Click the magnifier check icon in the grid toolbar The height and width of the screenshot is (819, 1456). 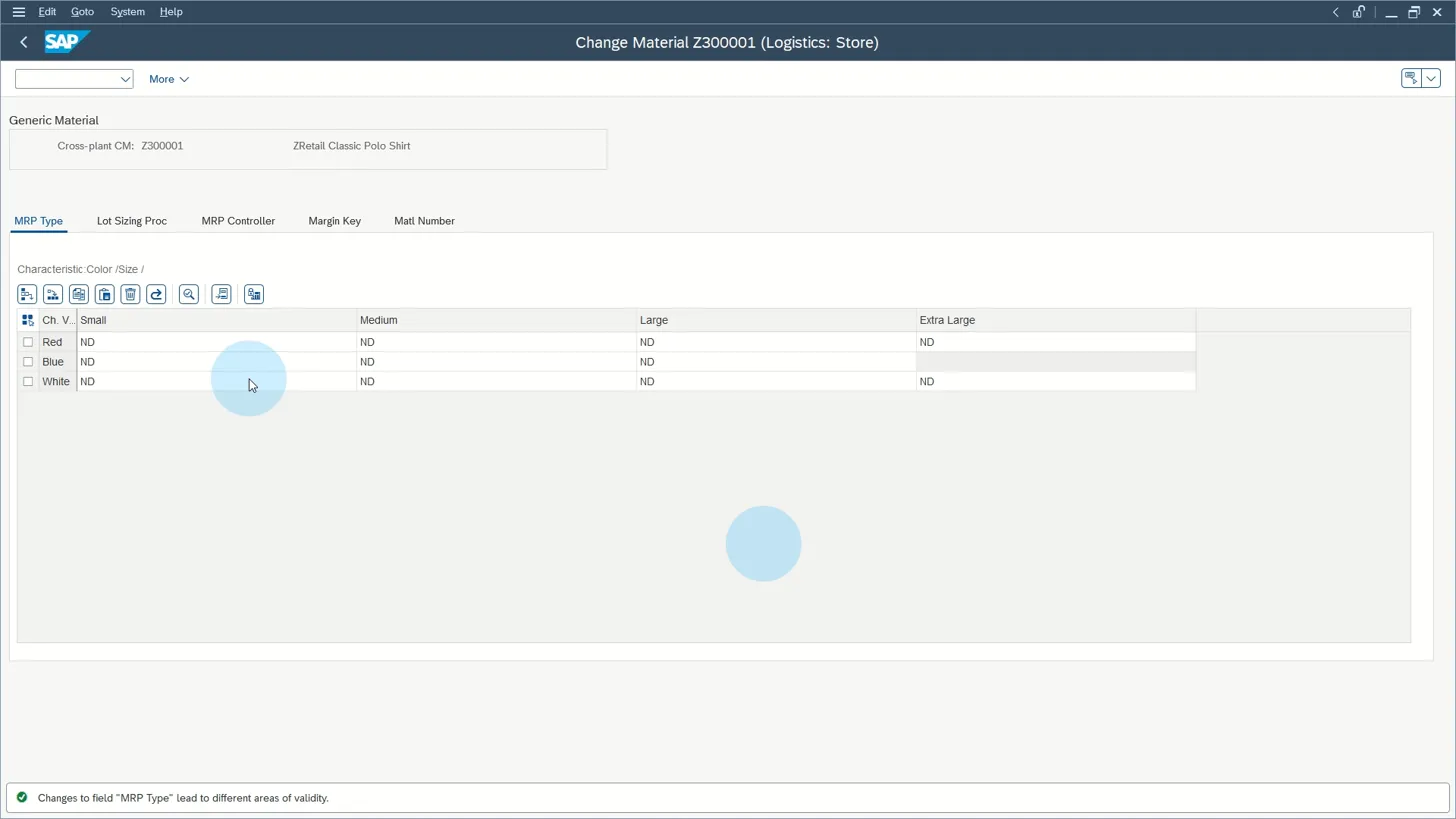[189, 294]
